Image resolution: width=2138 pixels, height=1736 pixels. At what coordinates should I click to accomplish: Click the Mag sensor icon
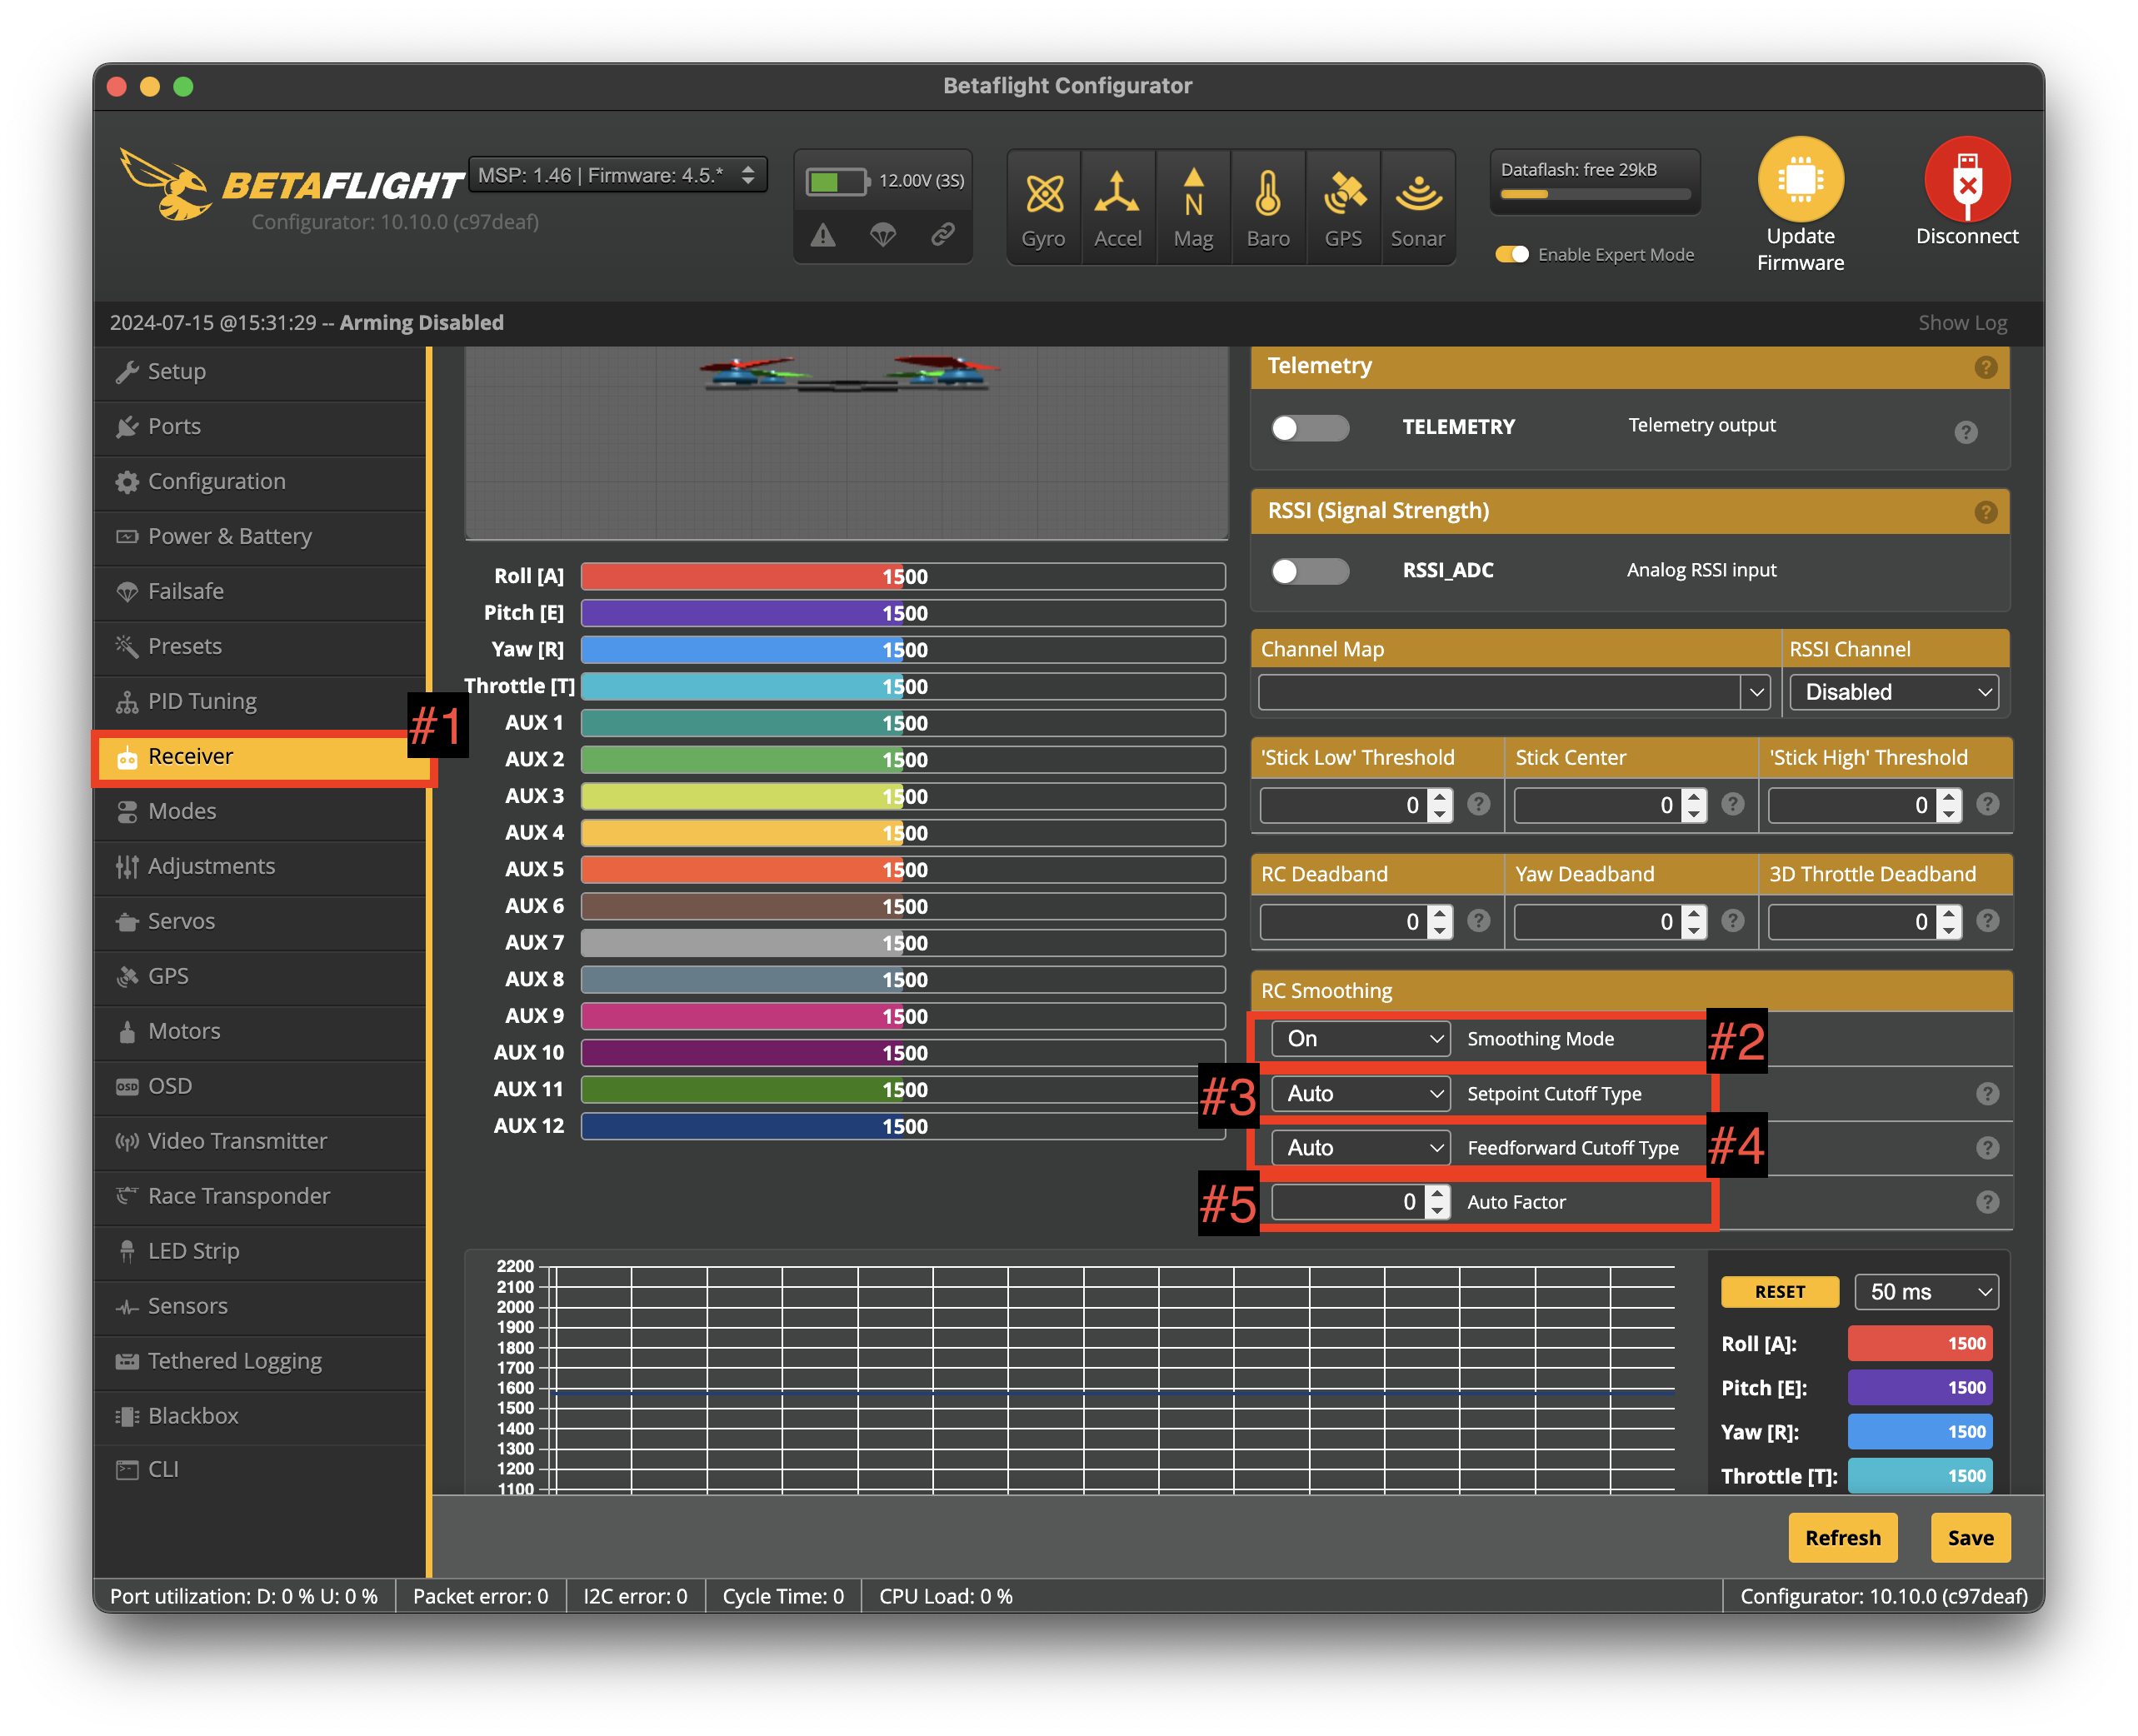[x=1193, y=193]
